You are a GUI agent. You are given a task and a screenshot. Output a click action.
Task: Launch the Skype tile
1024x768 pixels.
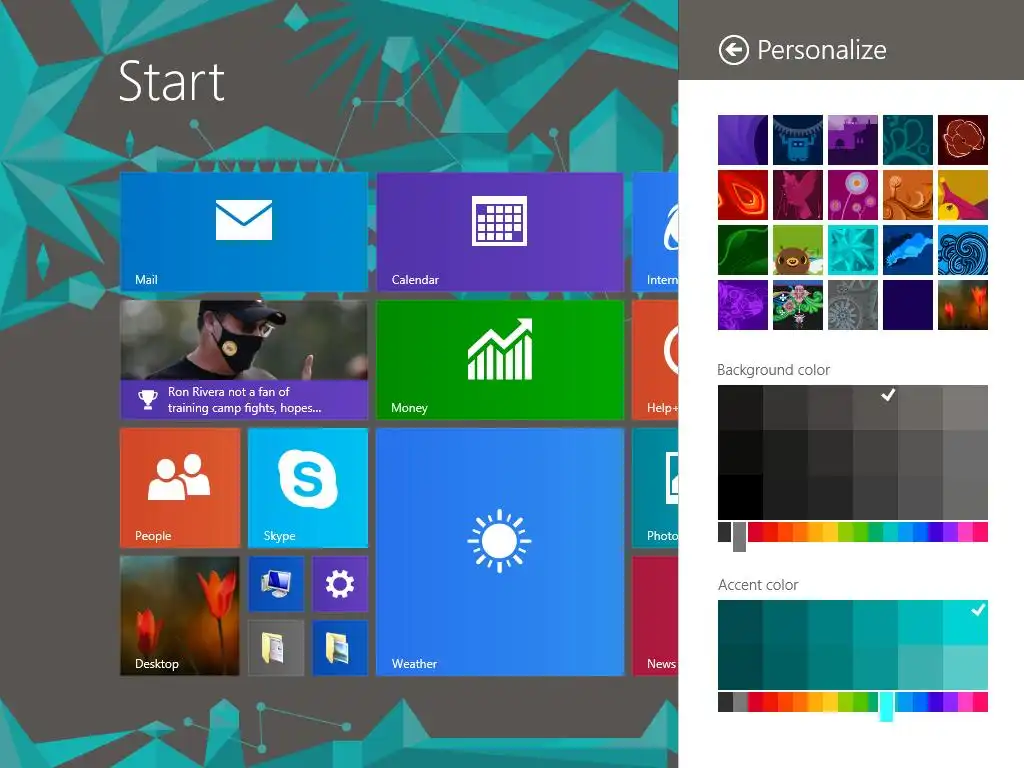coord(308,488)
